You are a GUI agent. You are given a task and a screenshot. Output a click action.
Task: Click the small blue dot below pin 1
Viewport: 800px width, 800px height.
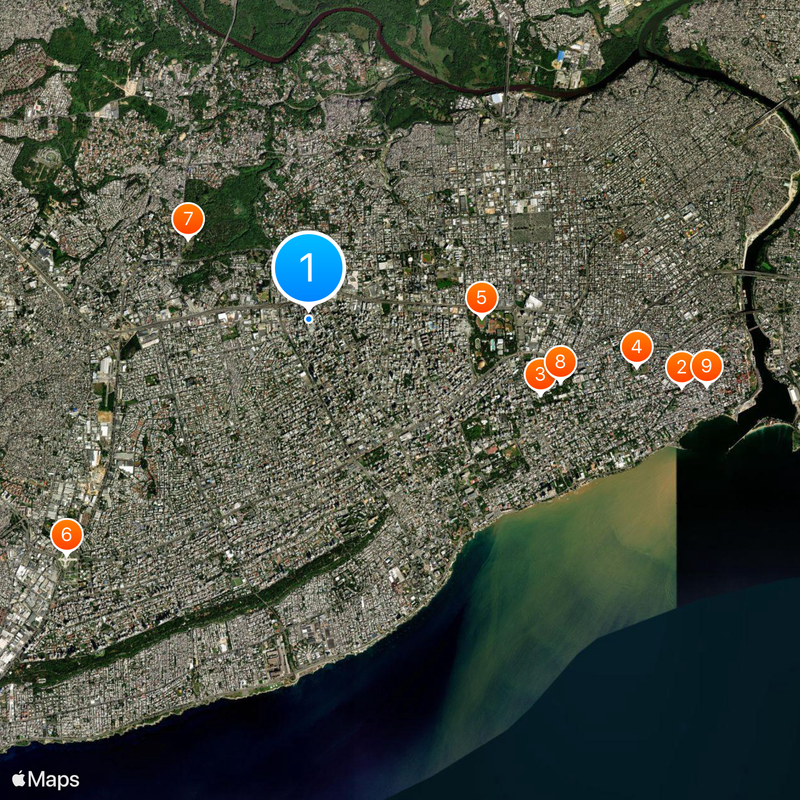tap(308, 319)
